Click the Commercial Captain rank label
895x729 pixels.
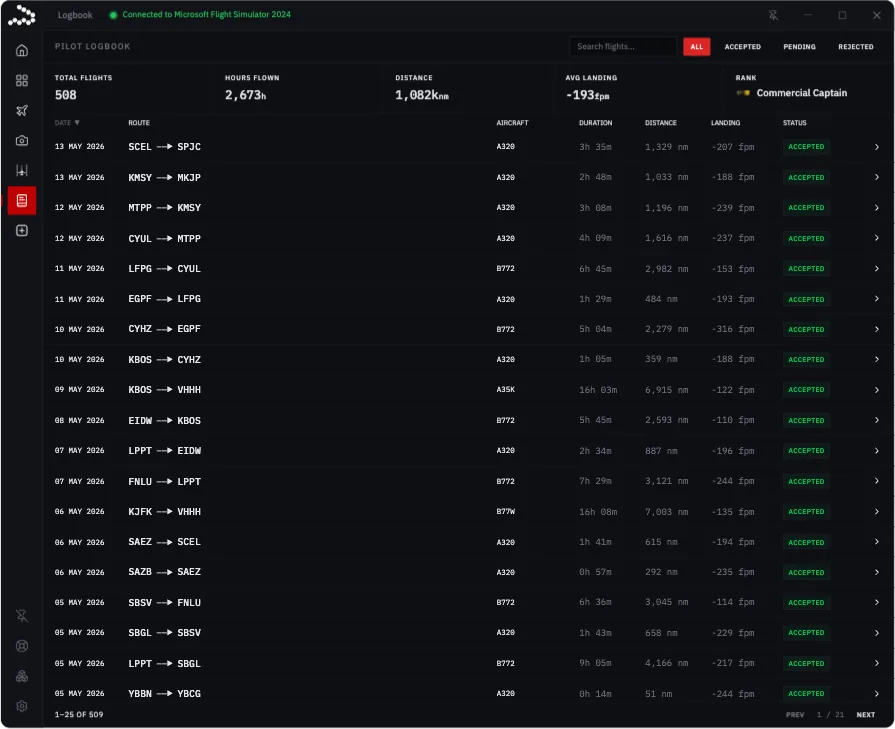801,93
